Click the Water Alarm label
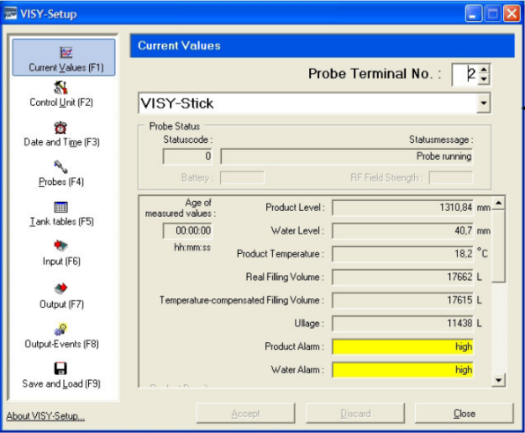The height and width of the screenshot is (433, 525). click(297, 370)
